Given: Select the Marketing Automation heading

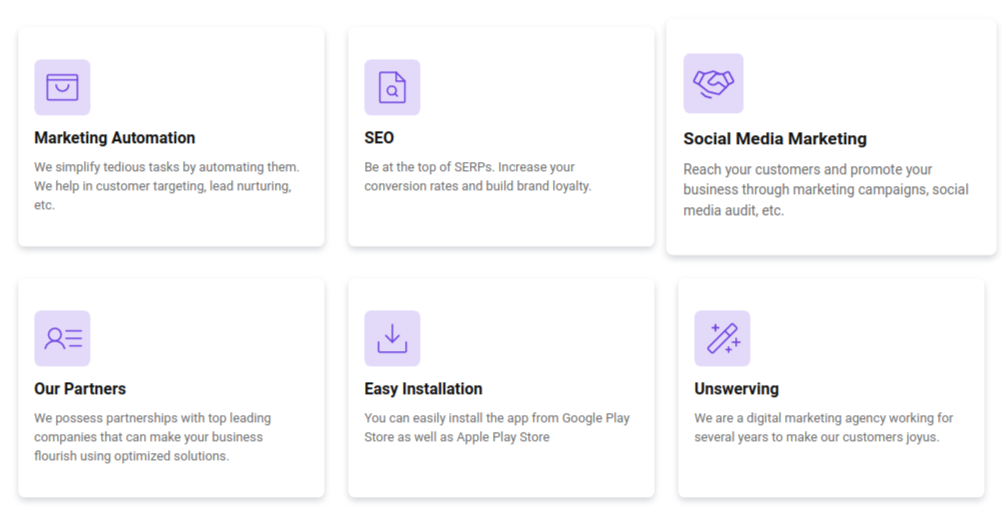Looking at the screenshot, I should click(114, 138).
